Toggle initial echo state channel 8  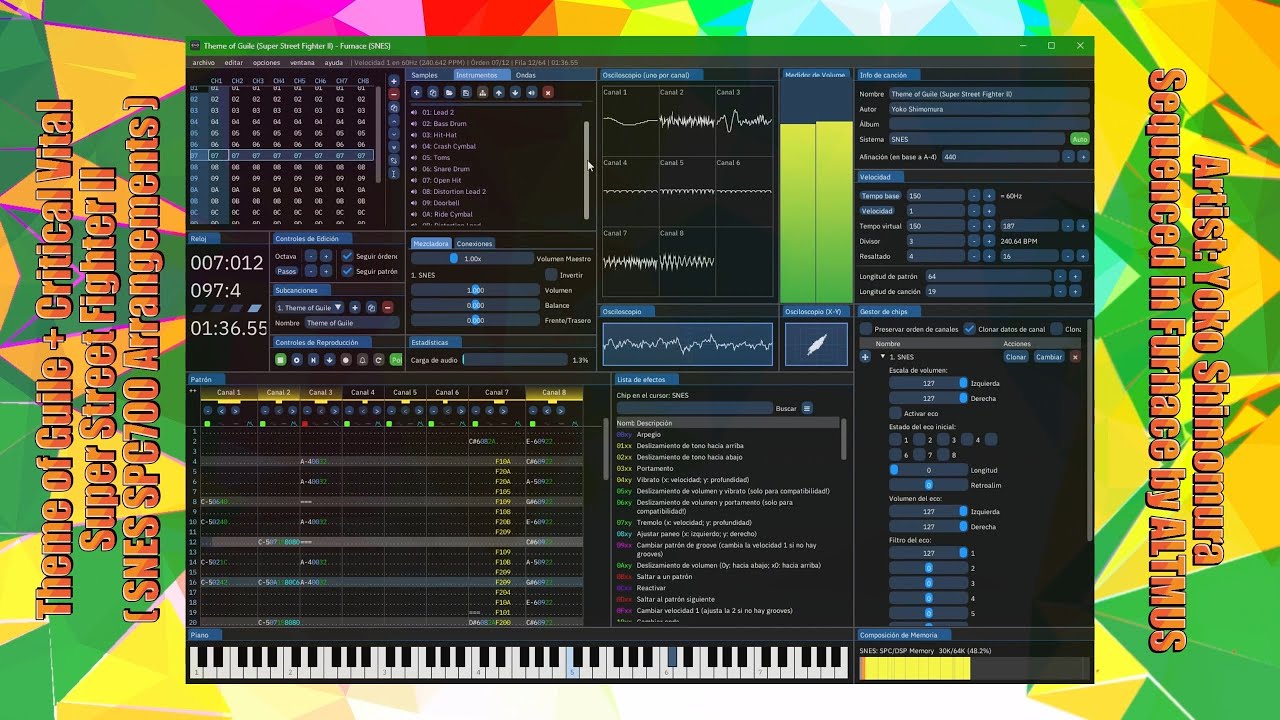click(x=943, y=455)
